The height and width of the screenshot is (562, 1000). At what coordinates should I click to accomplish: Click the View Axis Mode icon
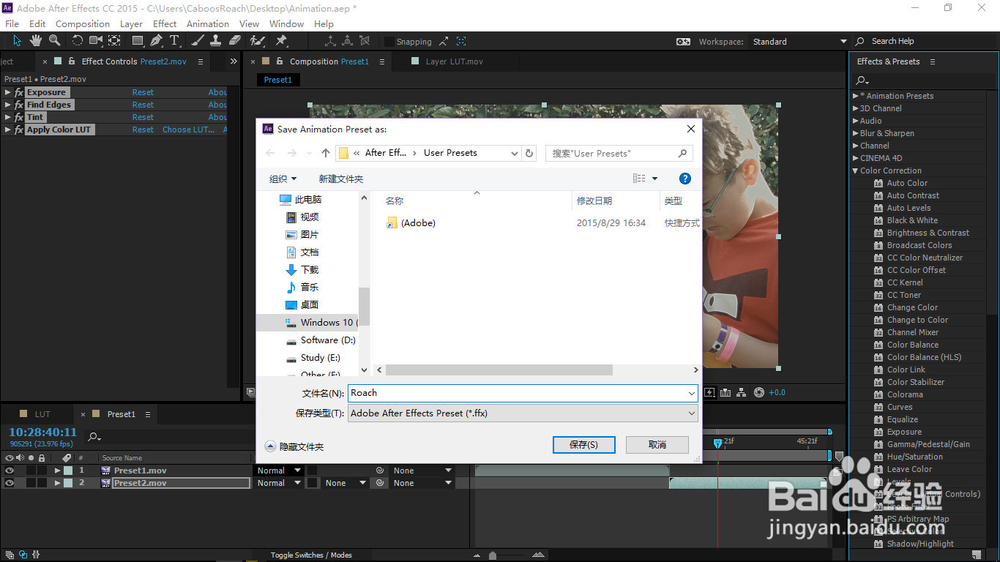coord(364,41)
